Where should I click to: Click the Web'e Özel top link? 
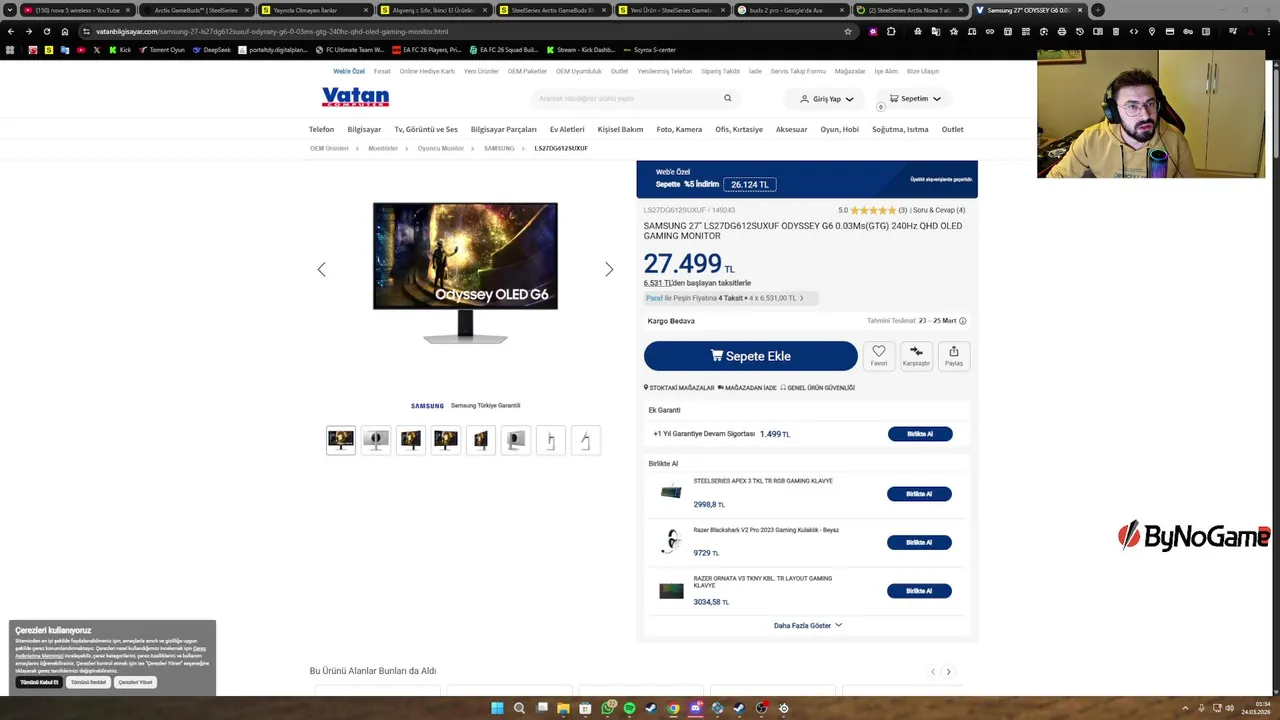pyautogui.click(x=349, y=71)
